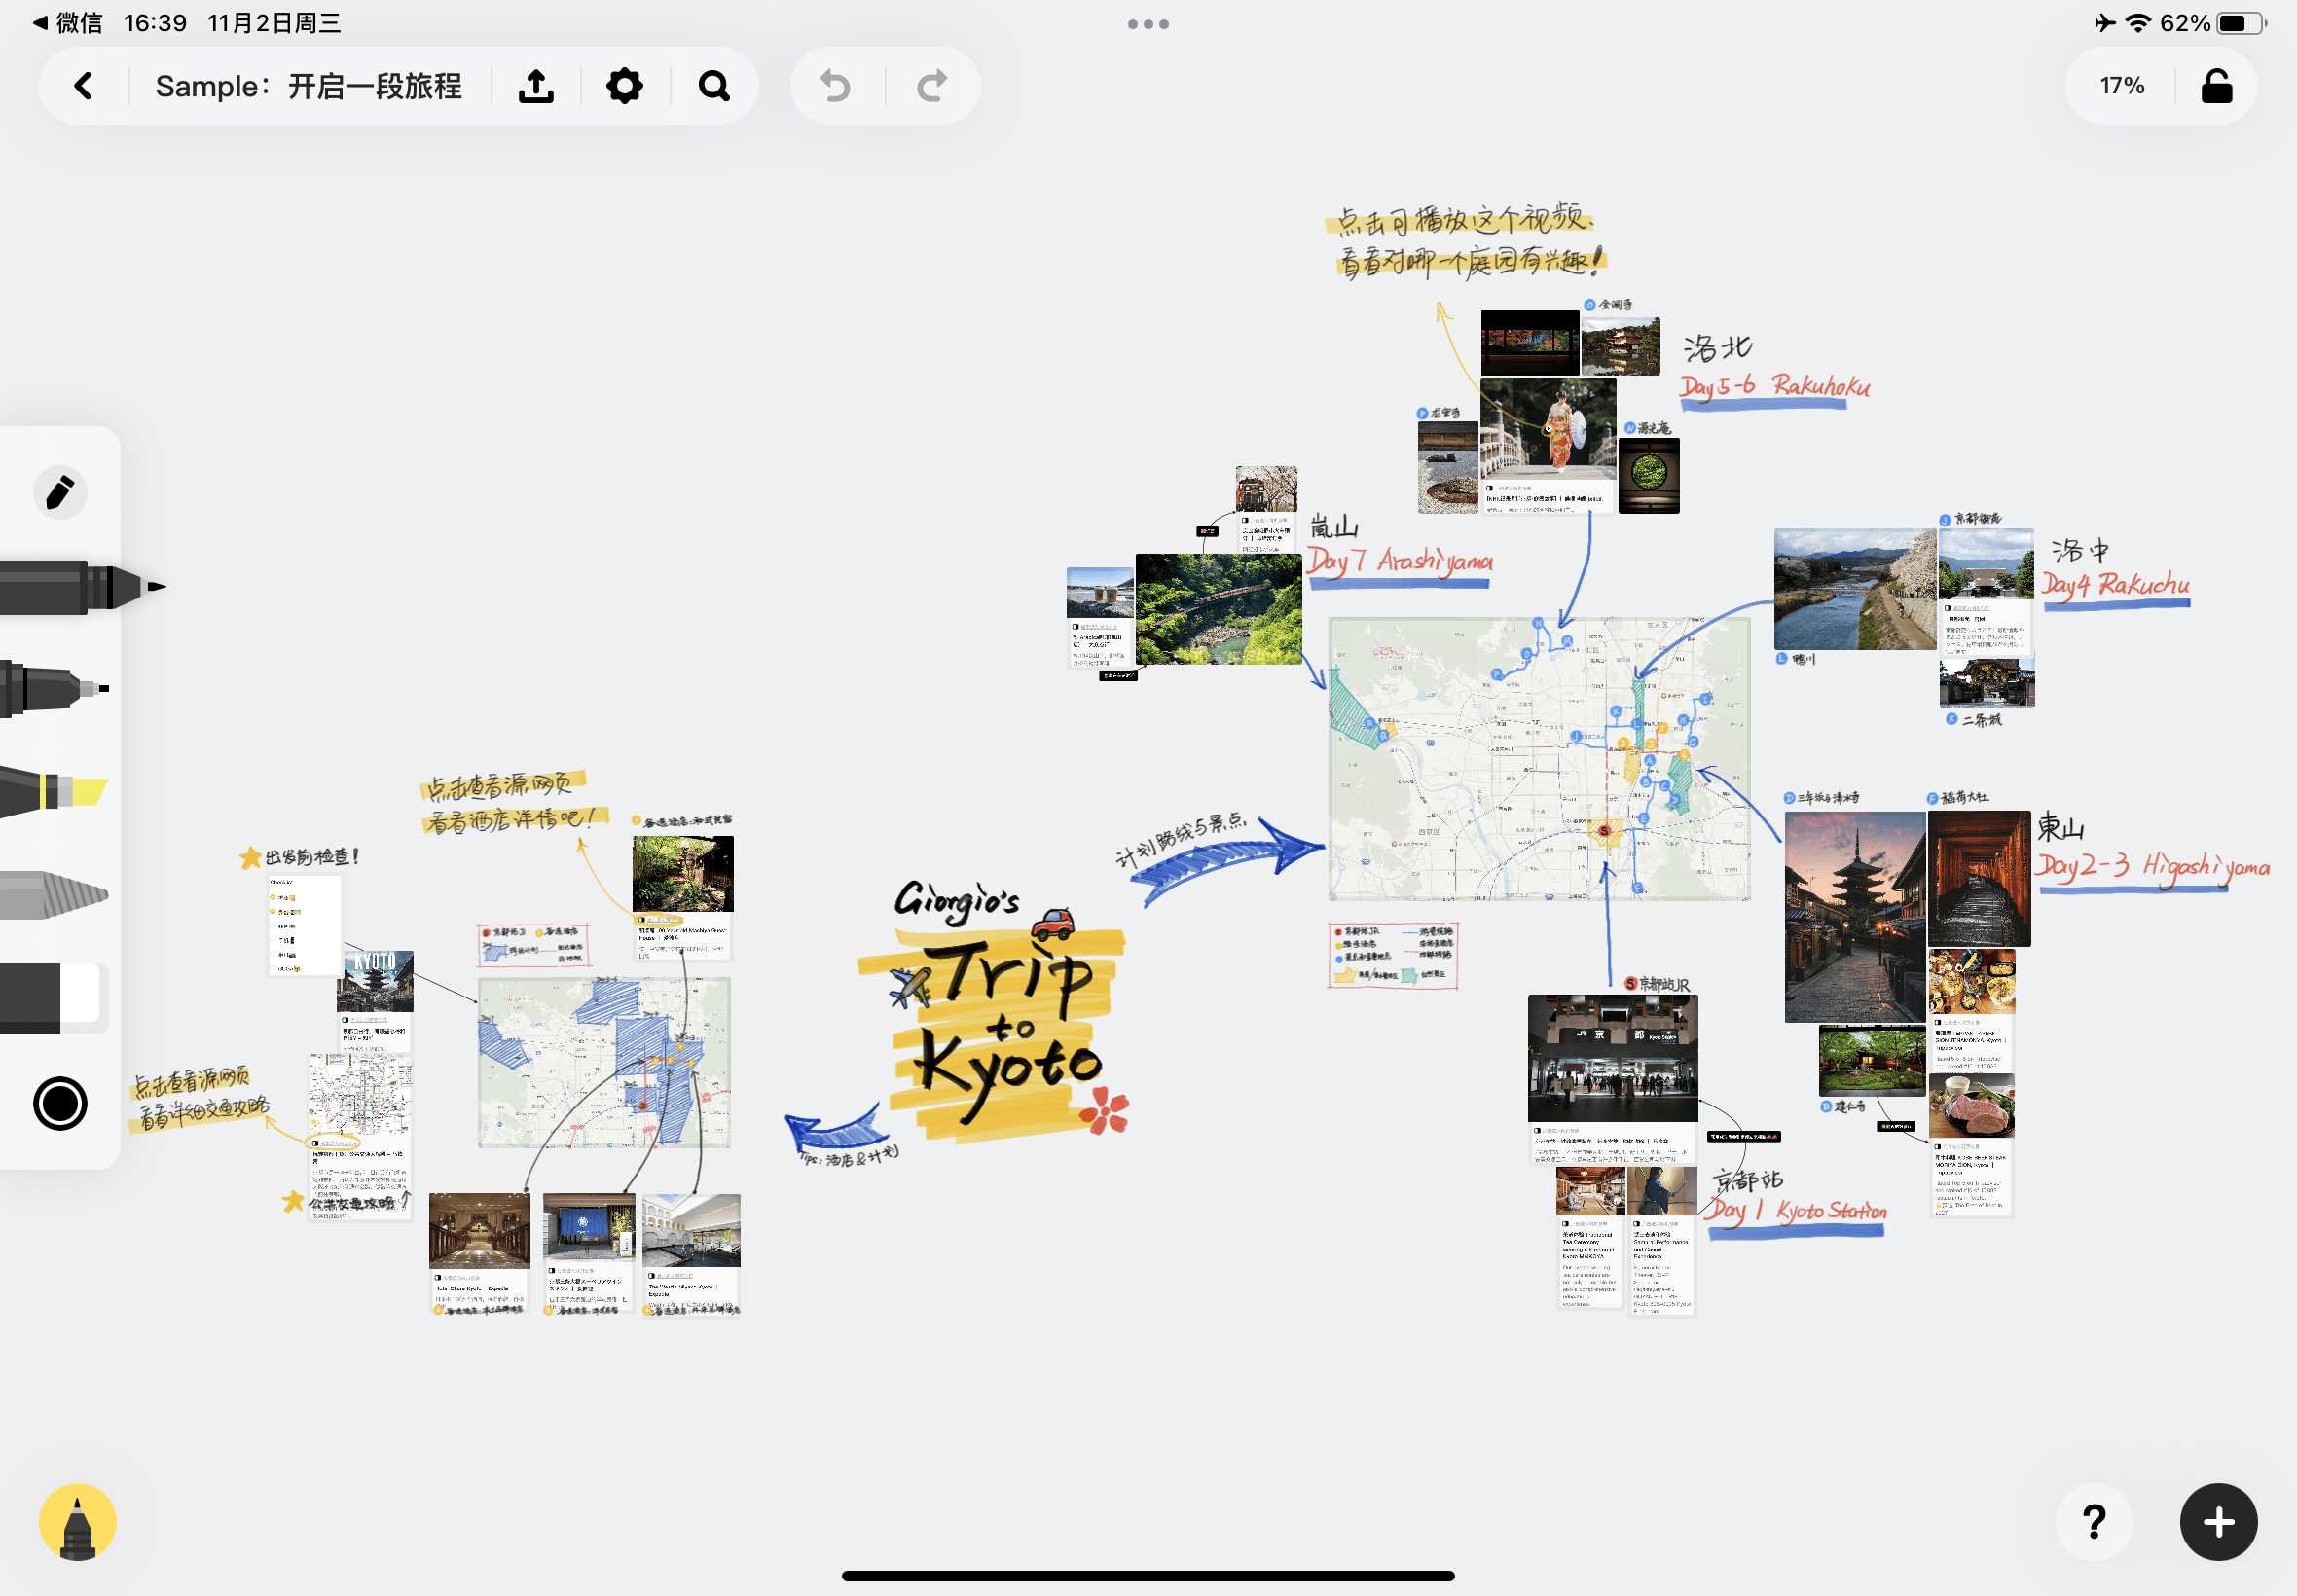The width and height of the screenshot is (2297, 1596).
Task: Open the Nijo castle gate photo
Action: point(1986,682)
